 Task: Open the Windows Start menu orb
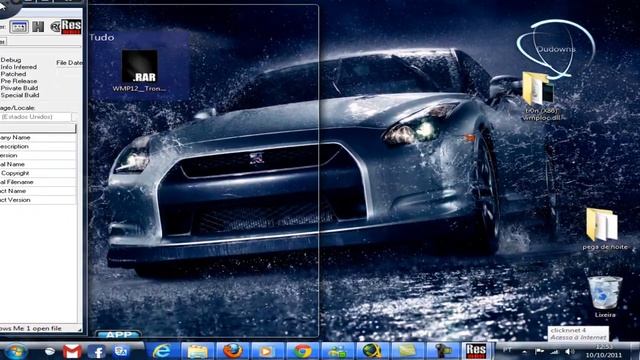tap(16, 351)
